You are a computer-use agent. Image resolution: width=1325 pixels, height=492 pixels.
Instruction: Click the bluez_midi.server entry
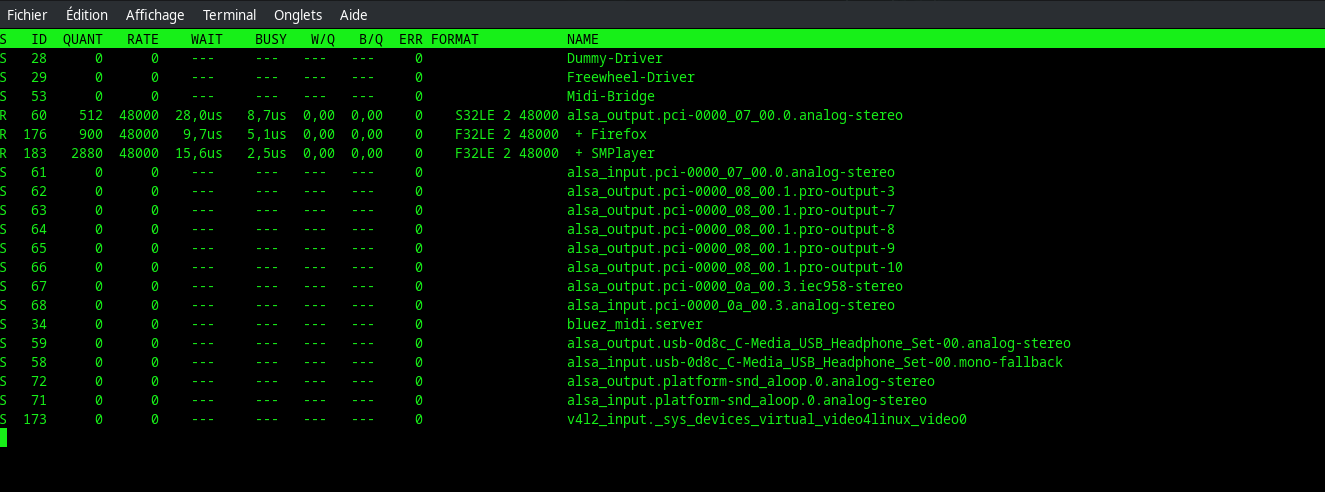point(635,325)
